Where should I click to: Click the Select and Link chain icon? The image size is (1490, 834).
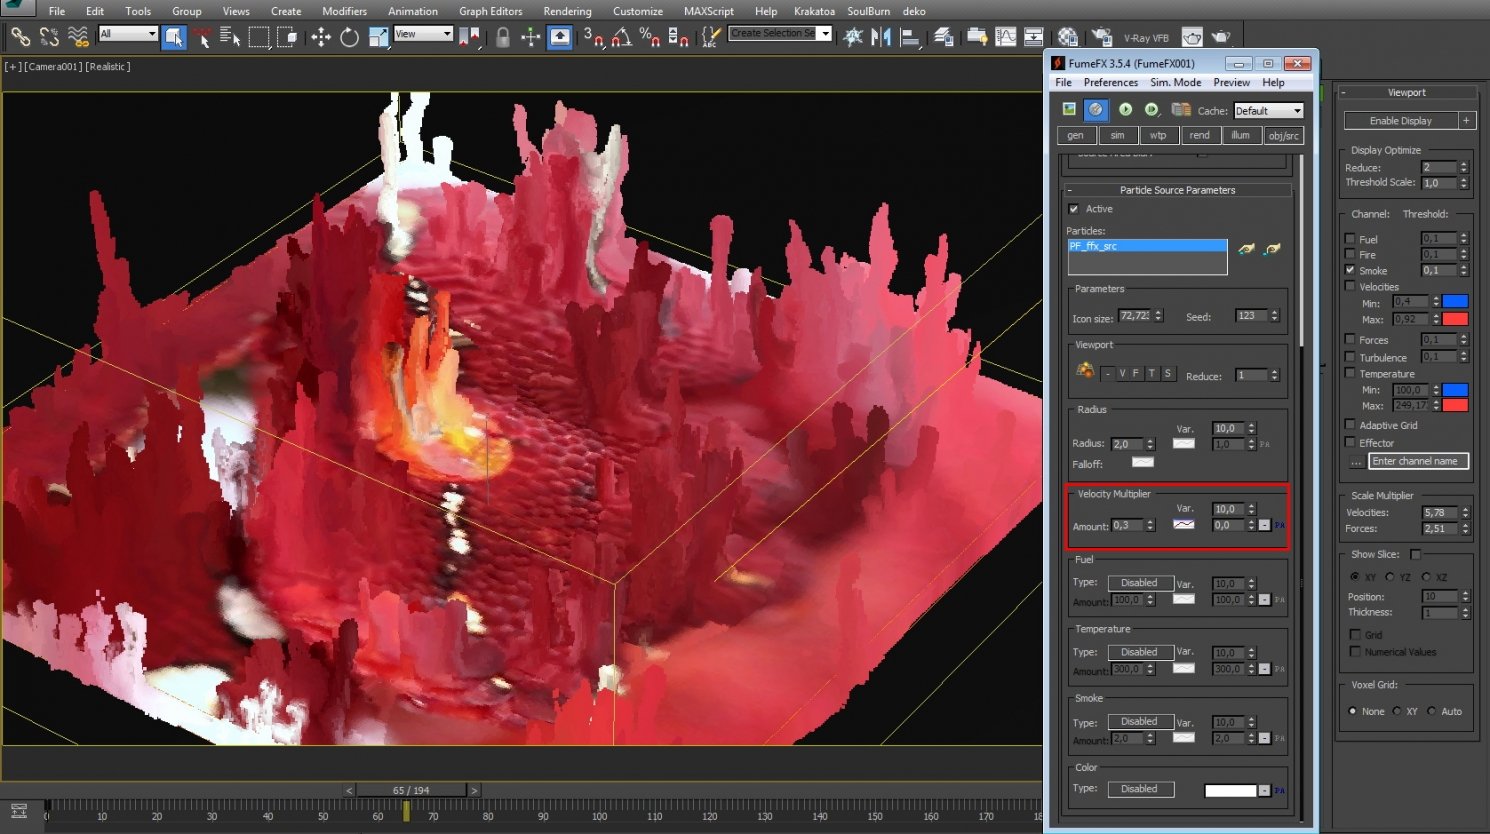[20, 38]
